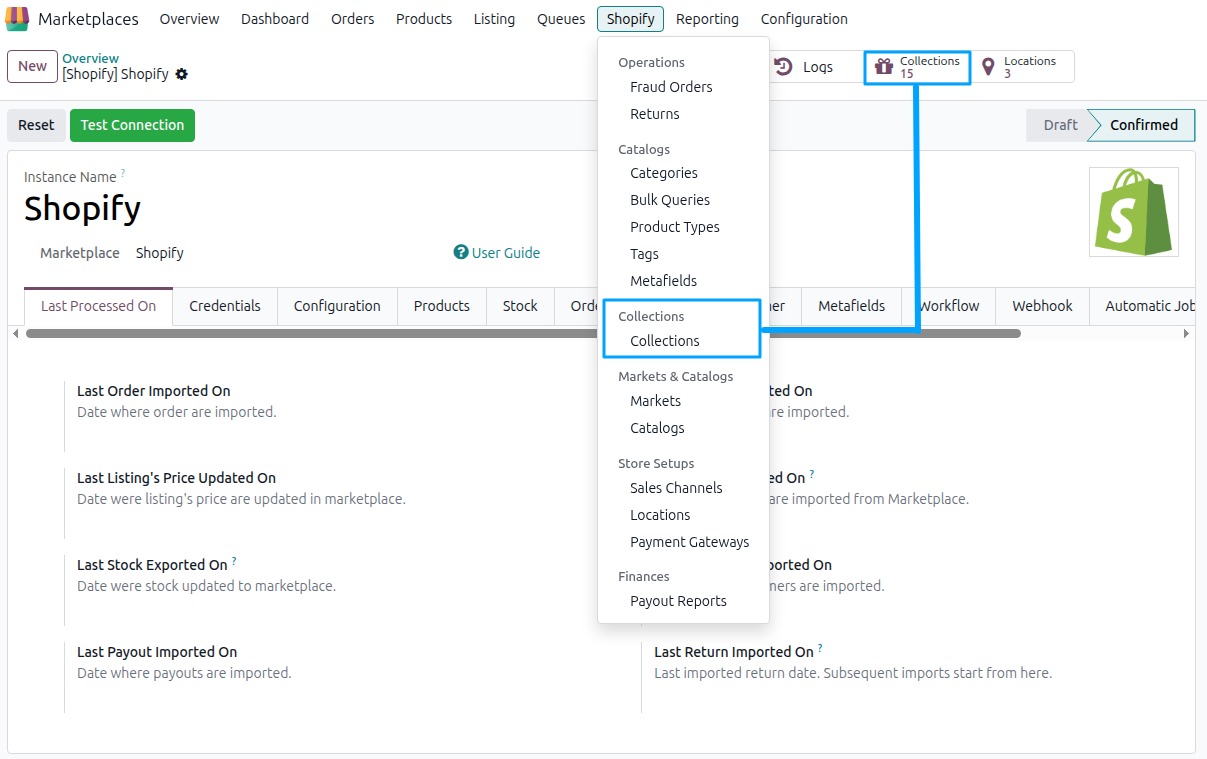The image size is (1207, 759).
Task: Open settings gear next to [Shopify] Shopify
Action: [181, 74]
